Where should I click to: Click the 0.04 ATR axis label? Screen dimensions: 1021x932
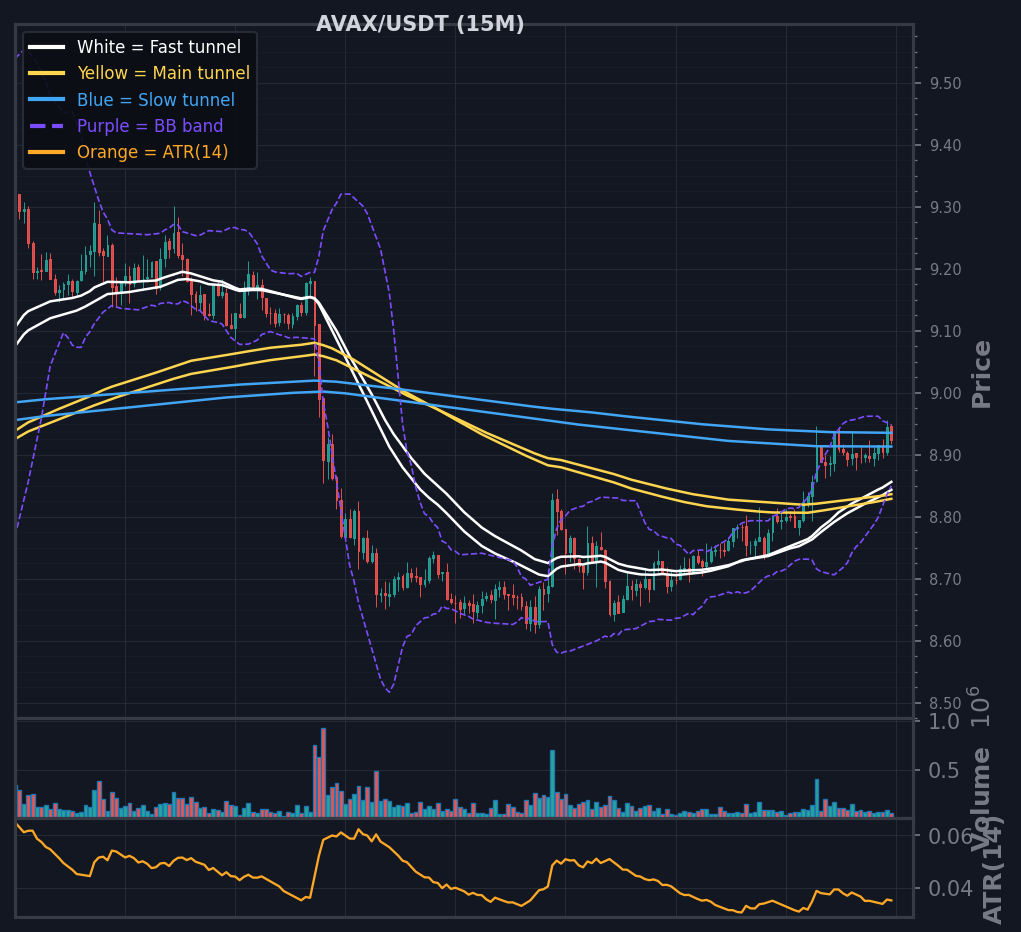point(950,888)
